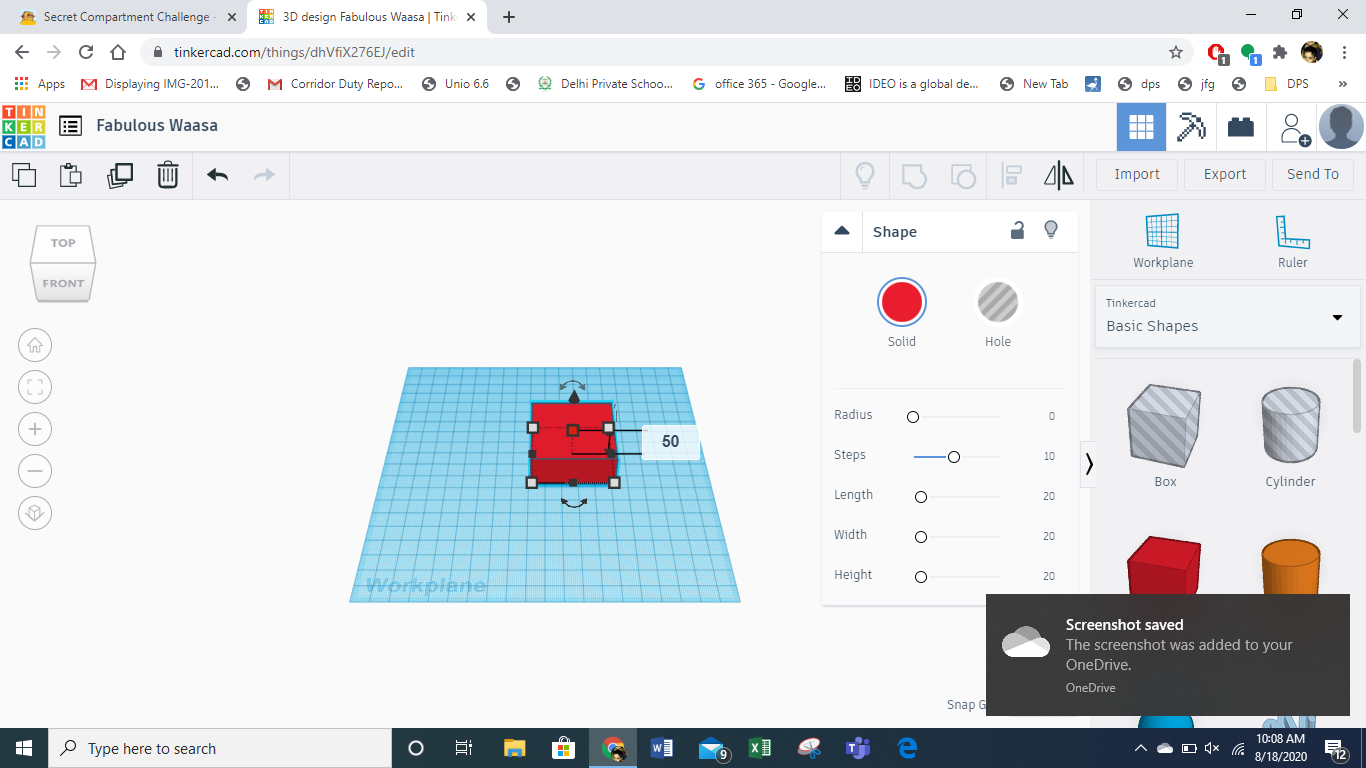Click the Flip mirror icon
1366x768 pixels.
coord(1059,176)
